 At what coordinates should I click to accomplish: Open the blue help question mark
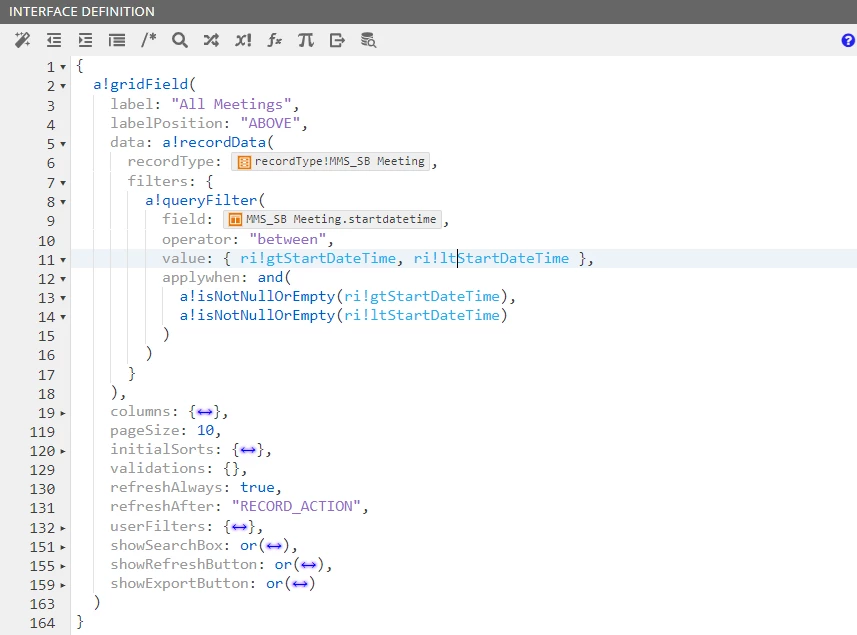(848, 40)
